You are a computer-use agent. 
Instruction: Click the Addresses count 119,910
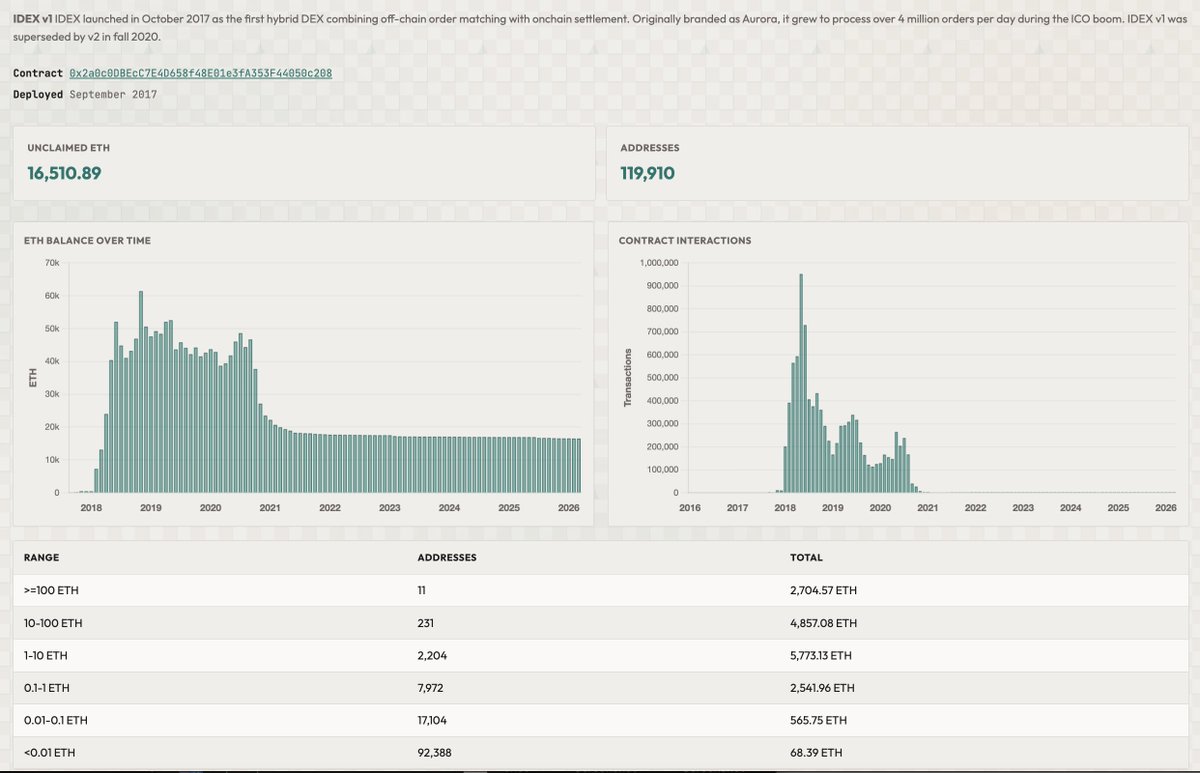647,173
